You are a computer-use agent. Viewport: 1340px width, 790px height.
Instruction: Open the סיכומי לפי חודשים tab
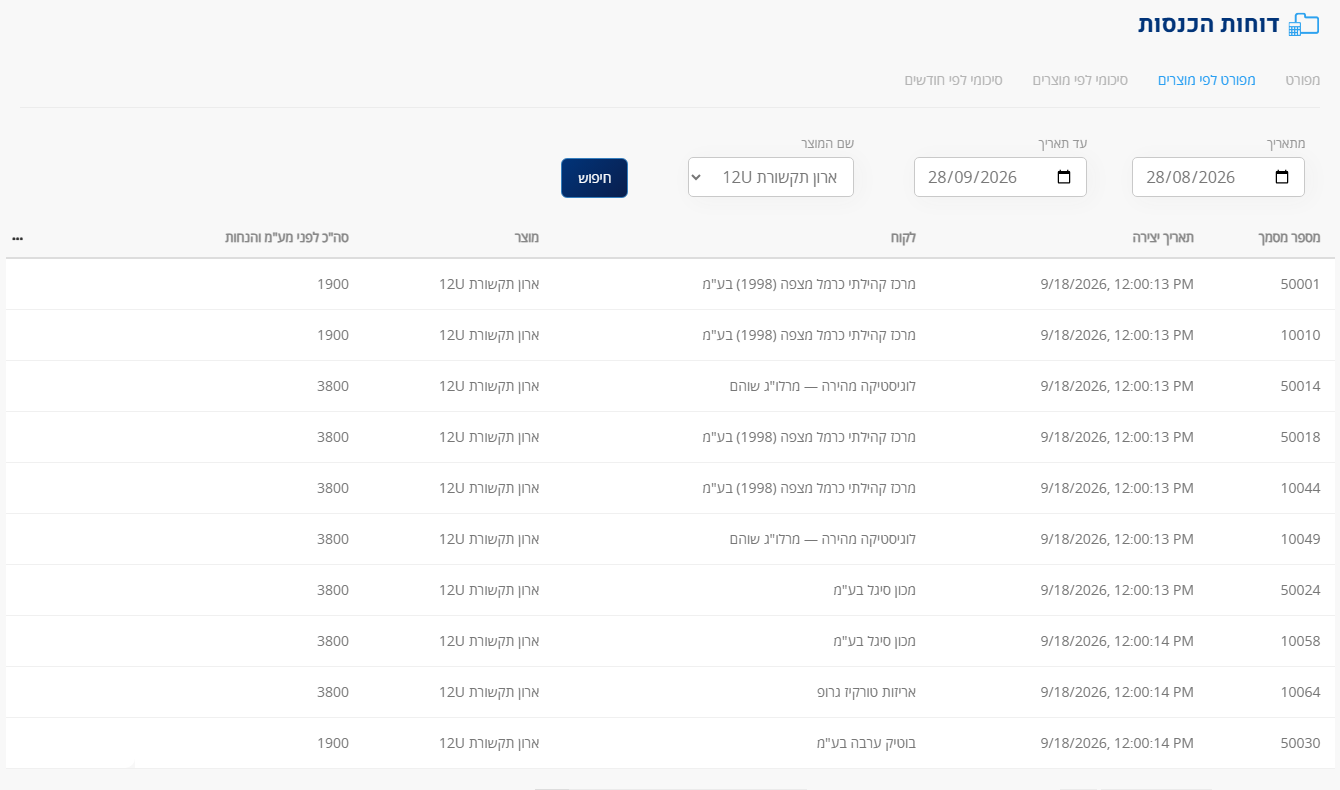[954, 79]
